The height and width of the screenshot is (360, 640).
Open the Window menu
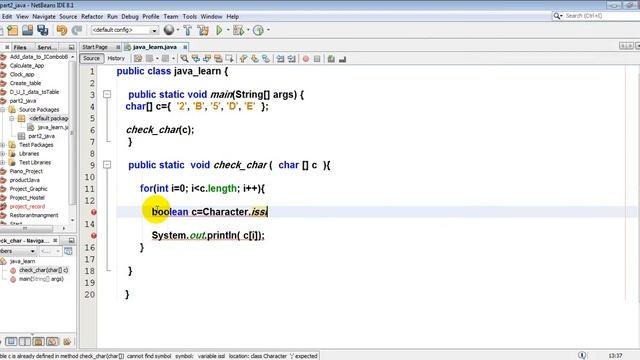[211, 16]
